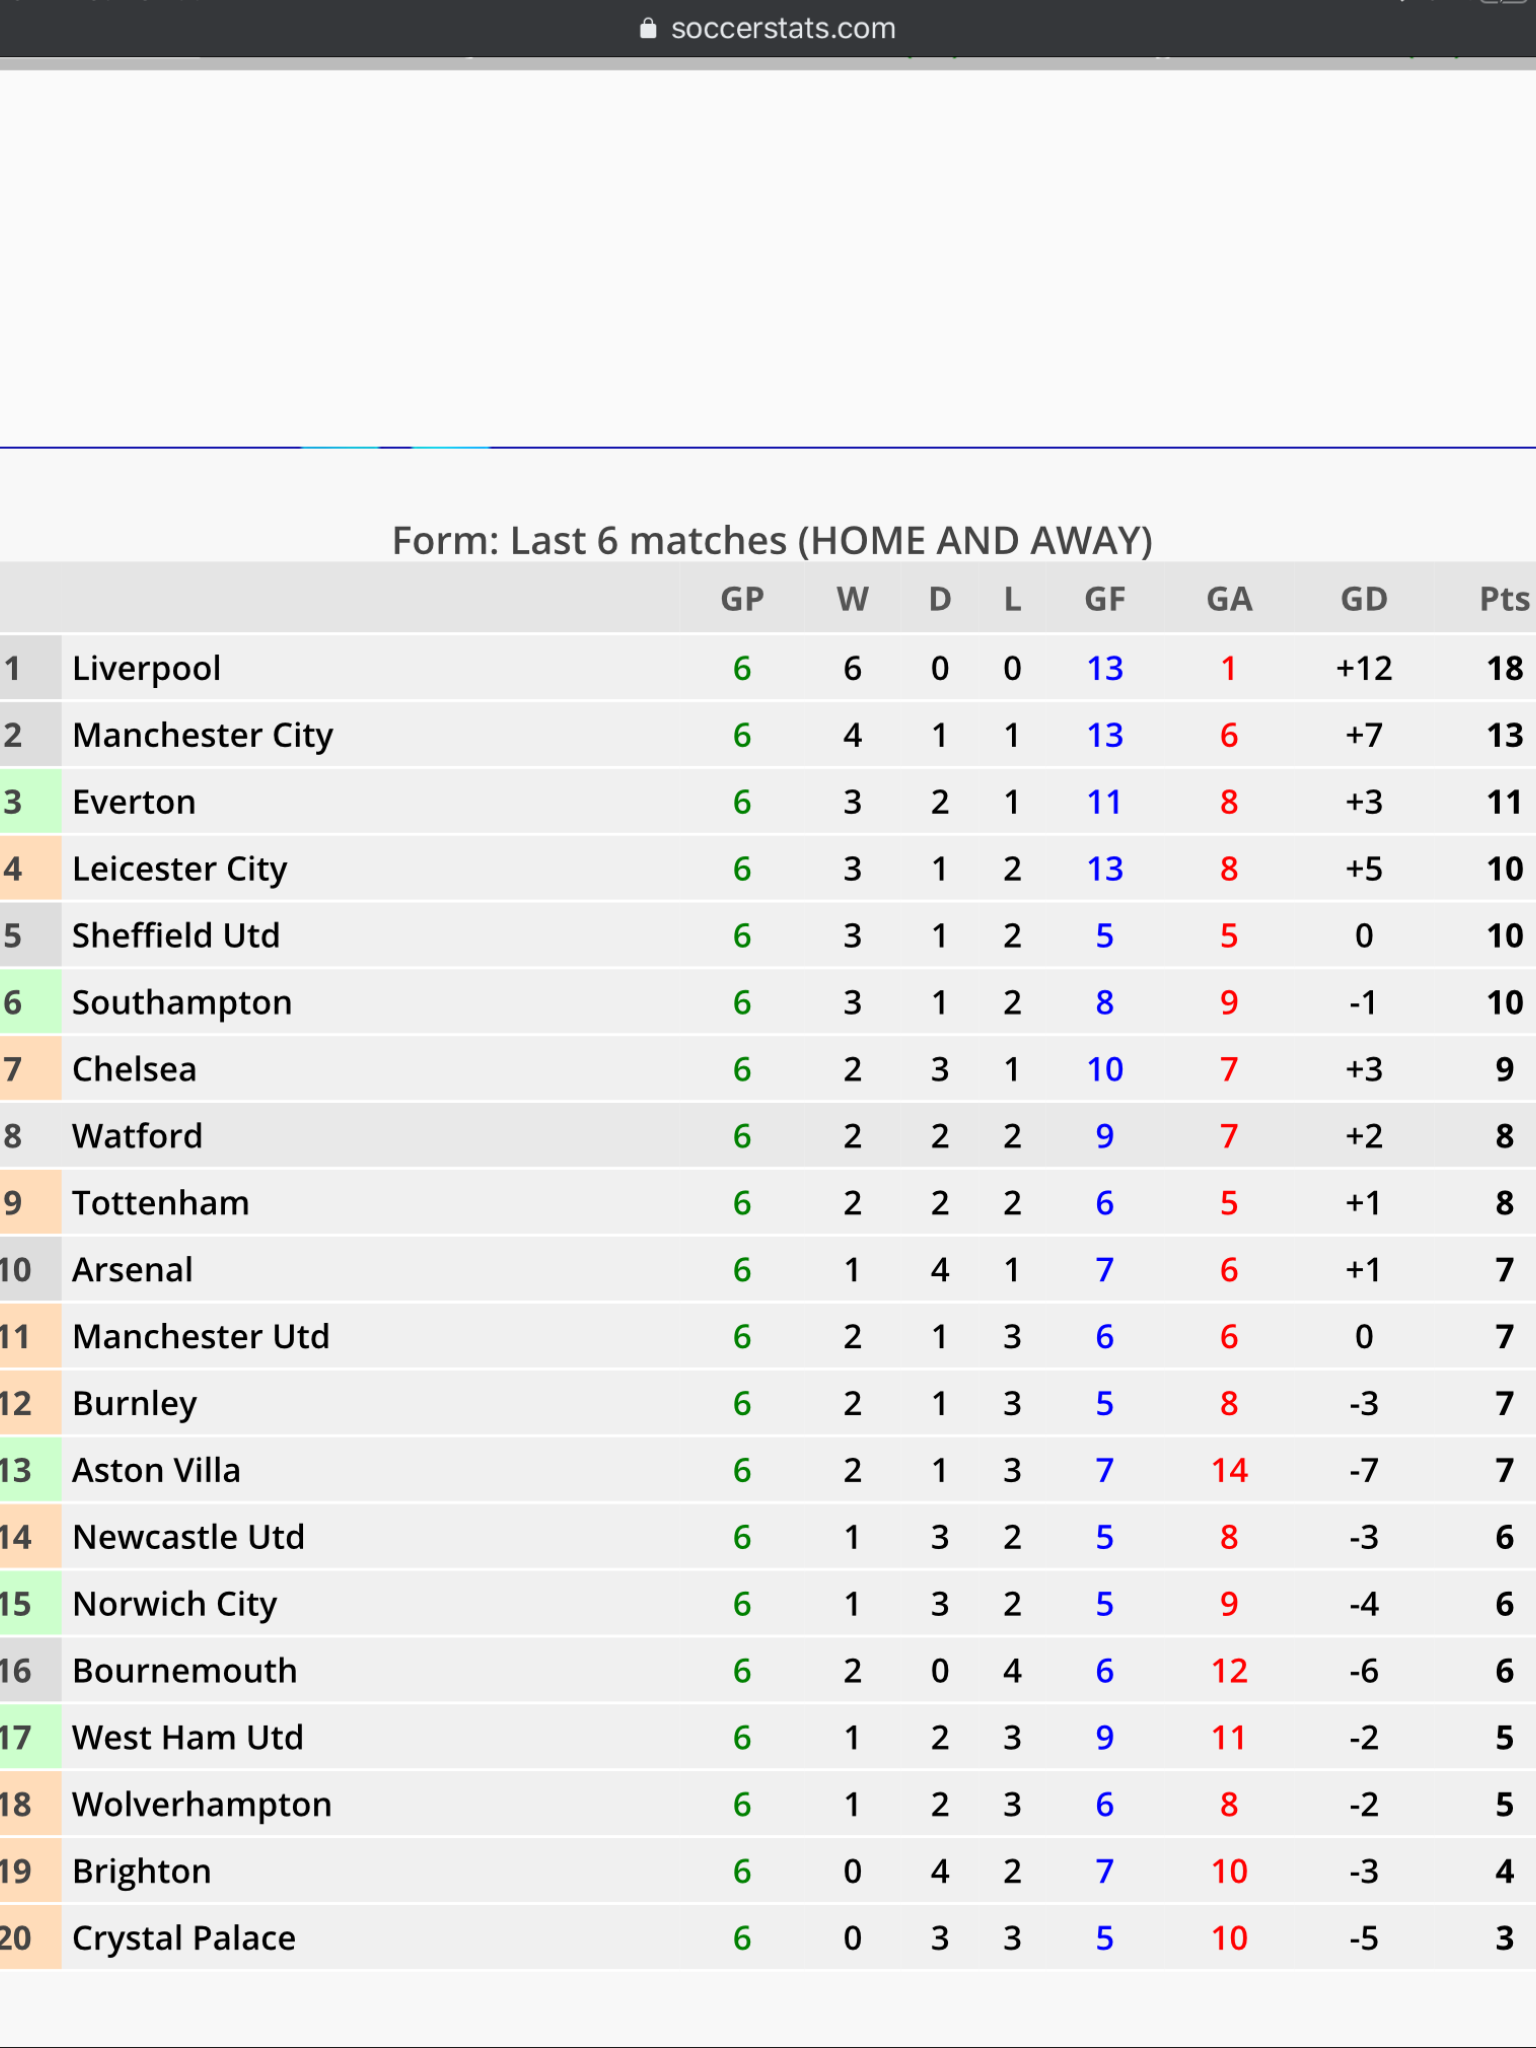Open Tottenham from the standings
The image size is (1536, 2048).
coord(161,1203)
